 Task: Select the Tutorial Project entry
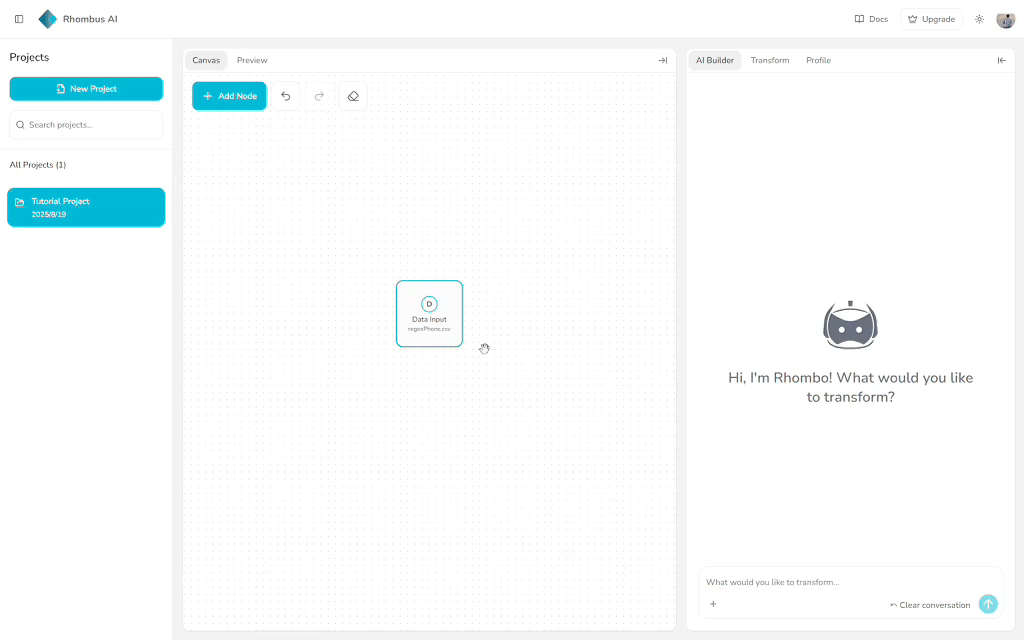tap(86, 207)
